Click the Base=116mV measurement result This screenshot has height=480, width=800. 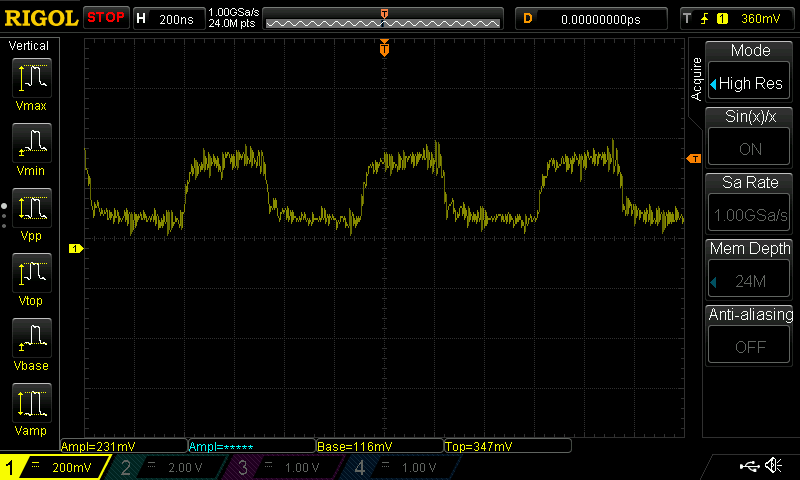coord(355,446)
